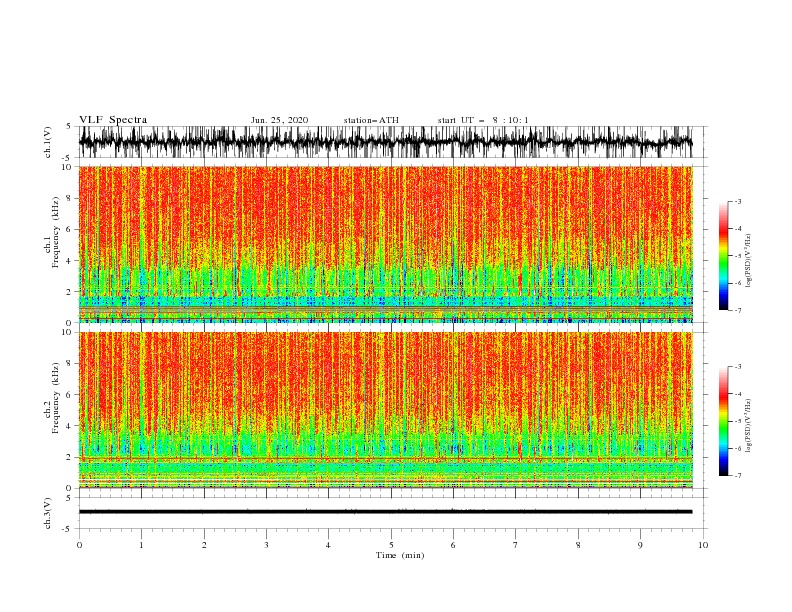The height and width of the screenshot is (612, 792).
Task: Click the "6" kHz tick on ch.1 axis
Action: [x=70, y=230]
